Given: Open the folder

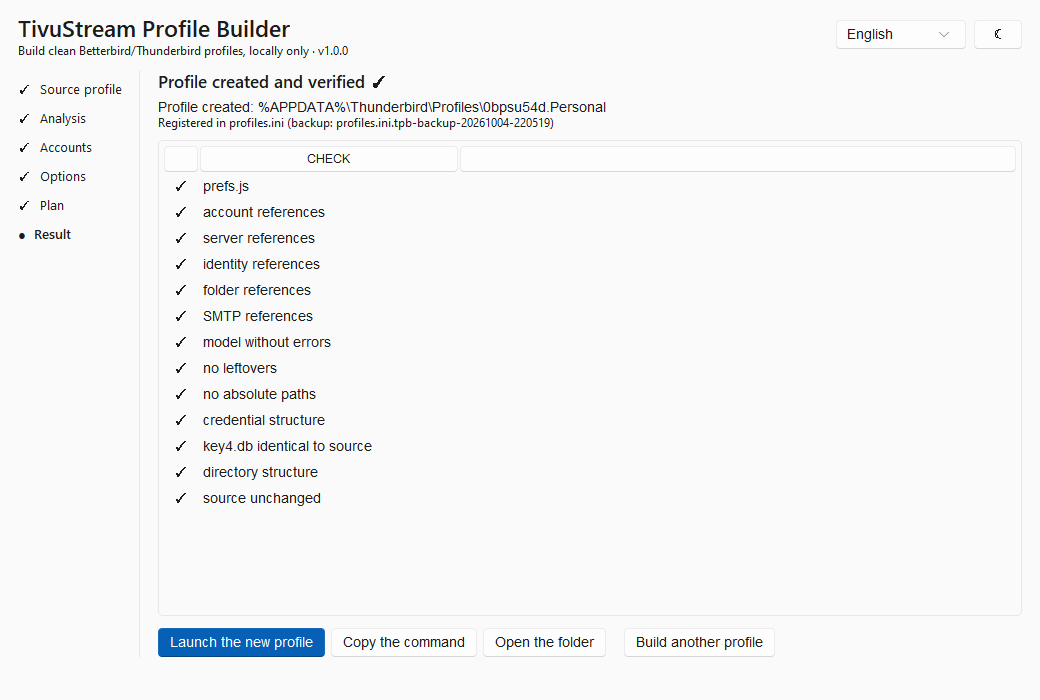Looking at the screenshot, I should (x=545, y=642).
